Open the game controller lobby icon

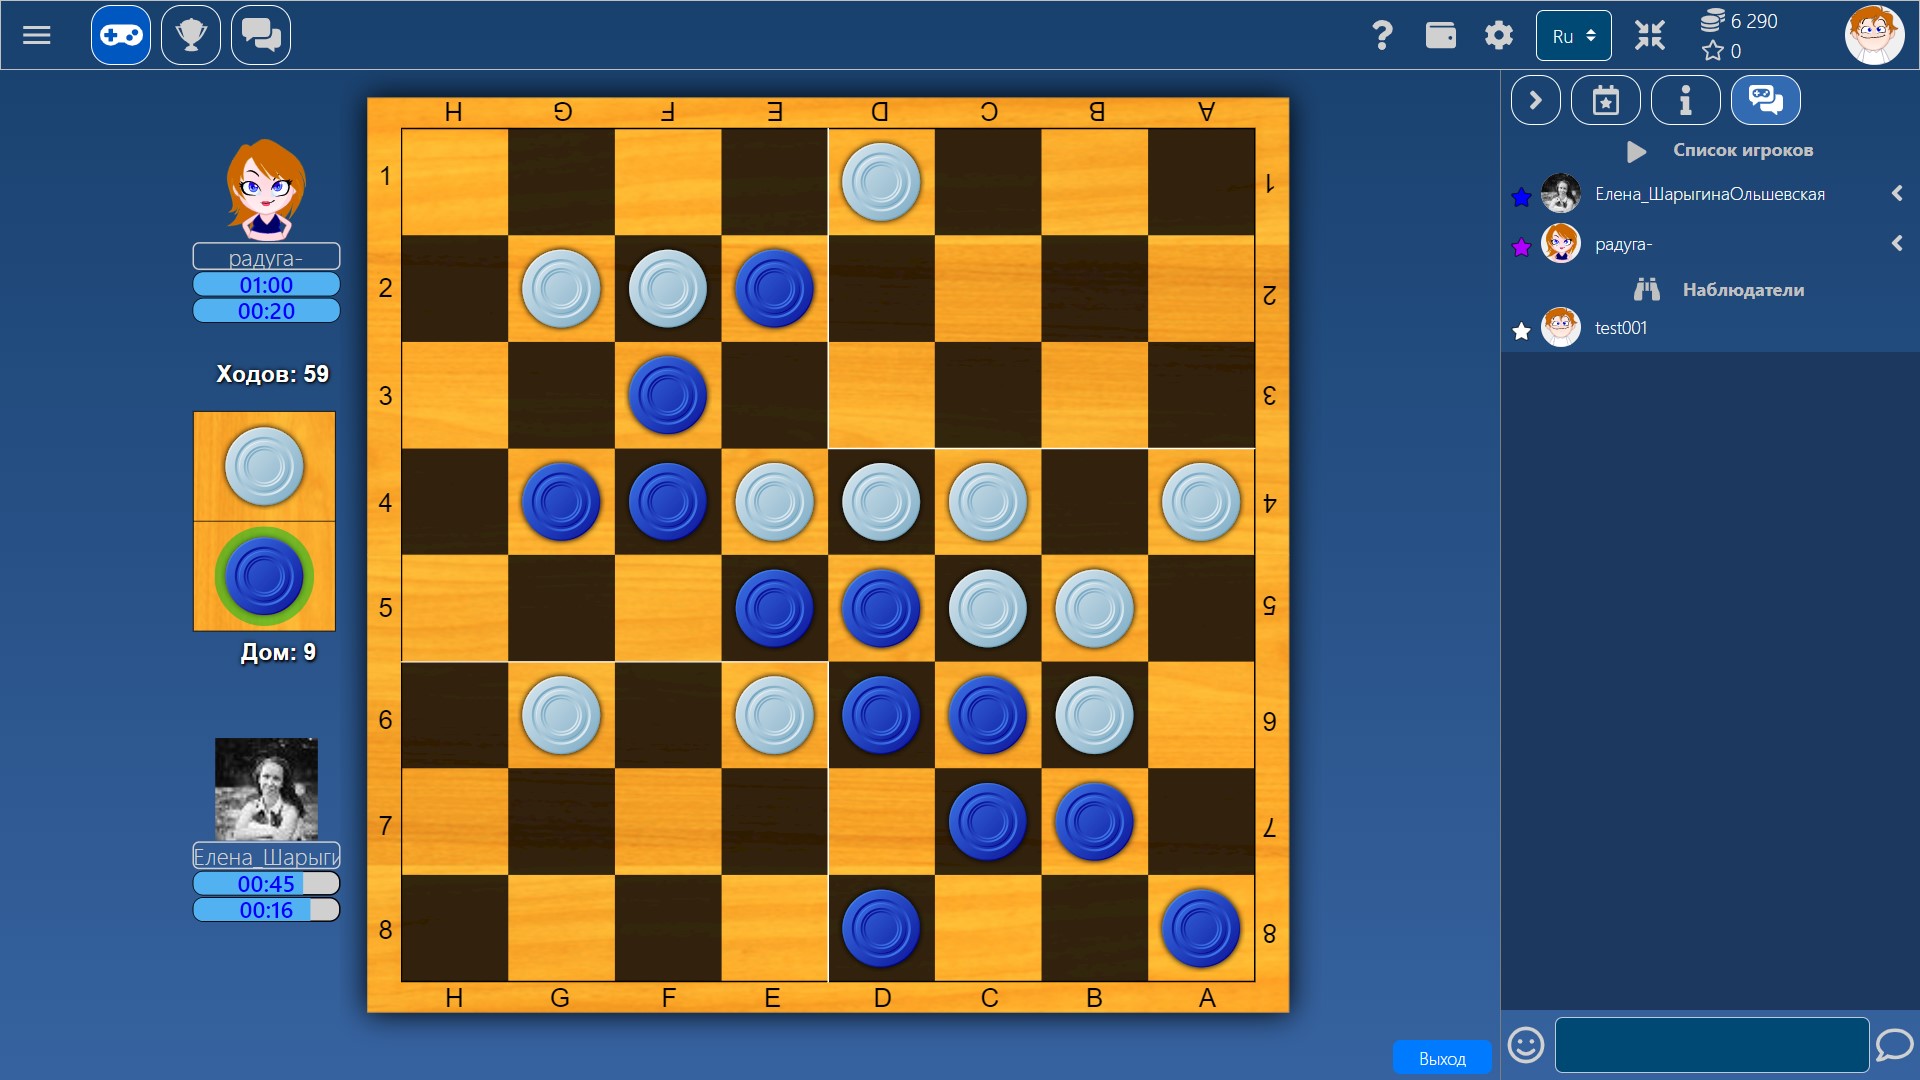120,34
